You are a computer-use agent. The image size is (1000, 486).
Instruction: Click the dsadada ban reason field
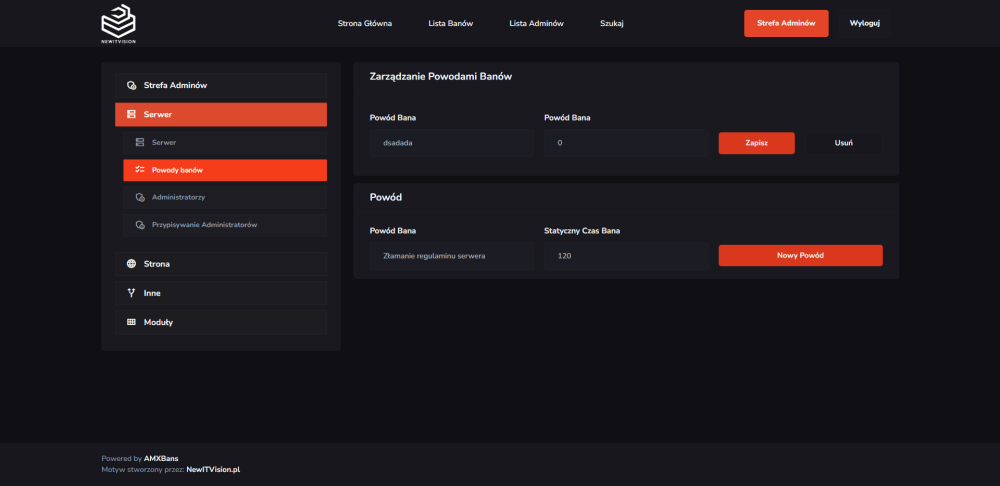[x=452, y=143]
